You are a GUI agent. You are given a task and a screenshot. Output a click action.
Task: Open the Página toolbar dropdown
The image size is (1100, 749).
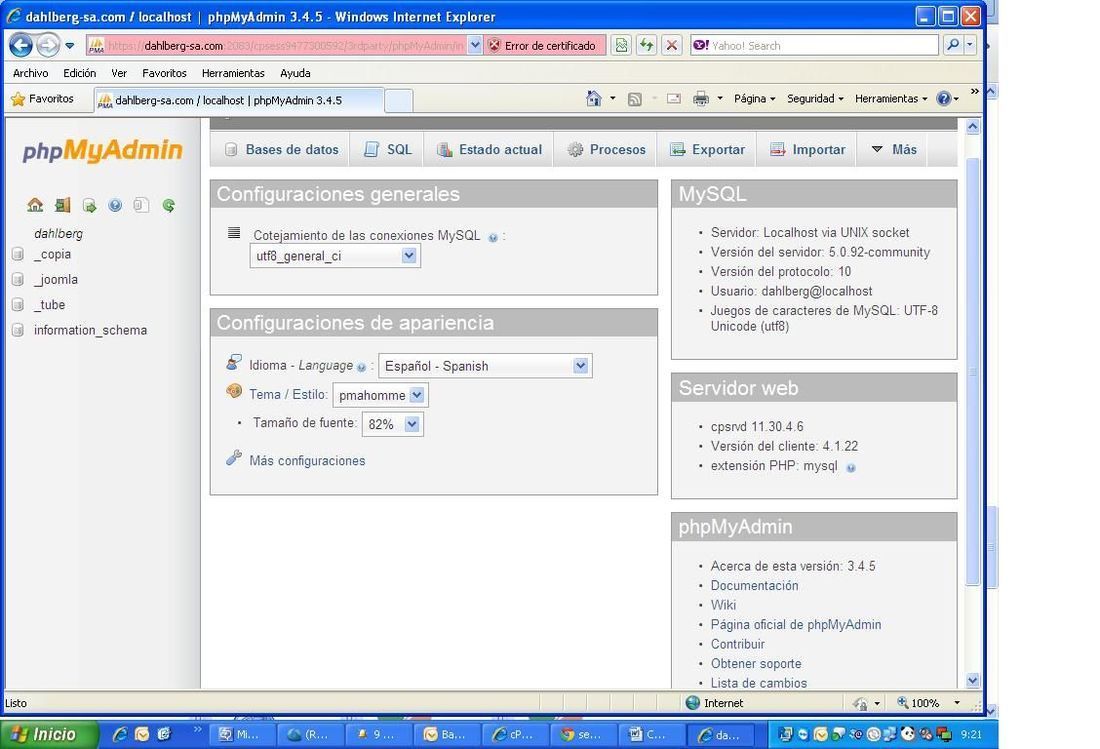pyautogui.click(x=754, y=99)
